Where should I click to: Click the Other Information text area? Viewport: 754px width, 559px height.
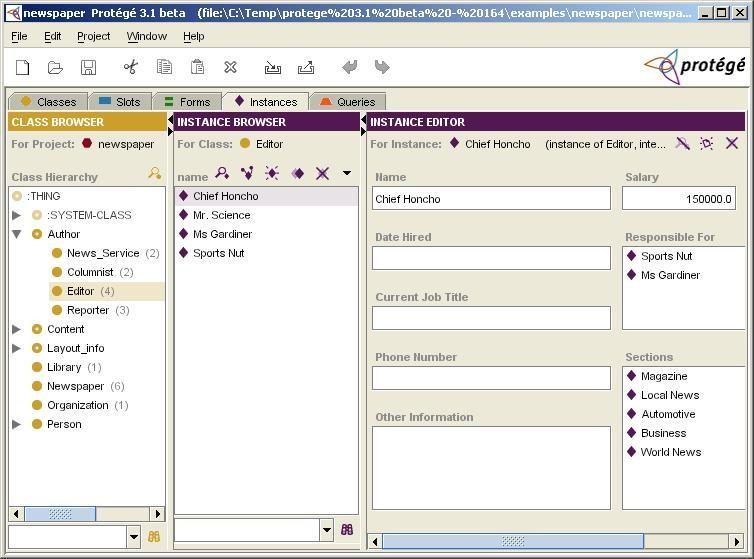[x=491, y=468]
